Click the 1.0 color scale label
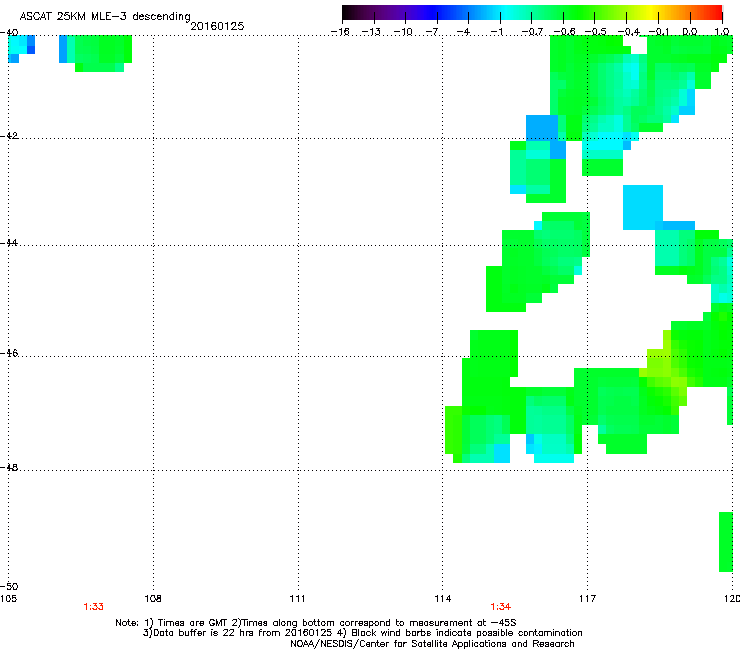 coord(722,32)
